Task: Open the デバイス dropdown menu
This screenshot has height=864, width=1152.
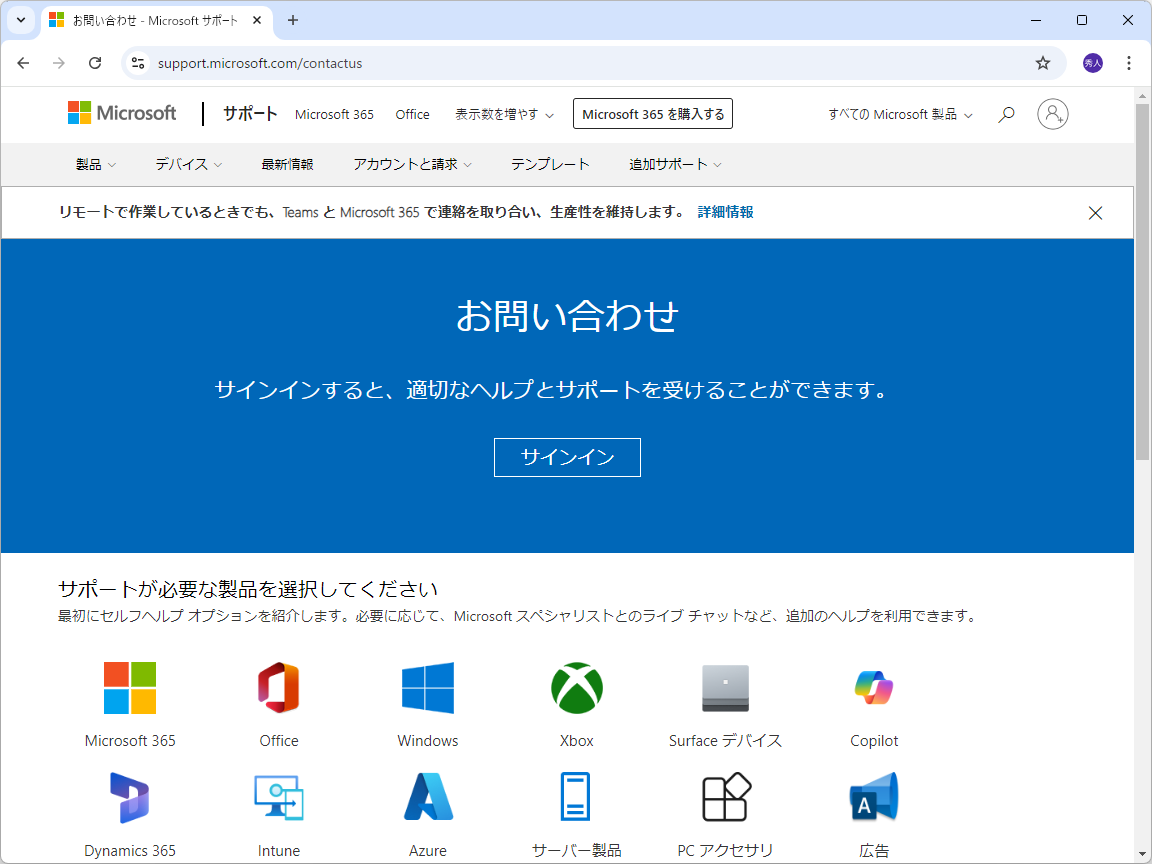Action: [x=188, y=164]
